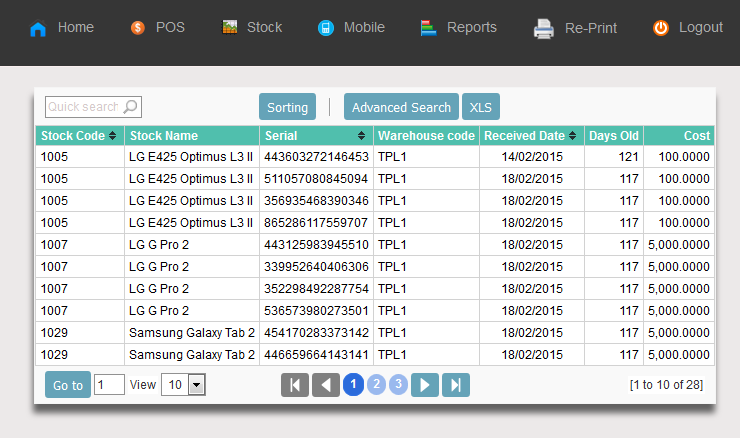Expand the View rows-per-page dropdown
The width and height of the screenshot is (740, 438).
click(x=196, y=385)
